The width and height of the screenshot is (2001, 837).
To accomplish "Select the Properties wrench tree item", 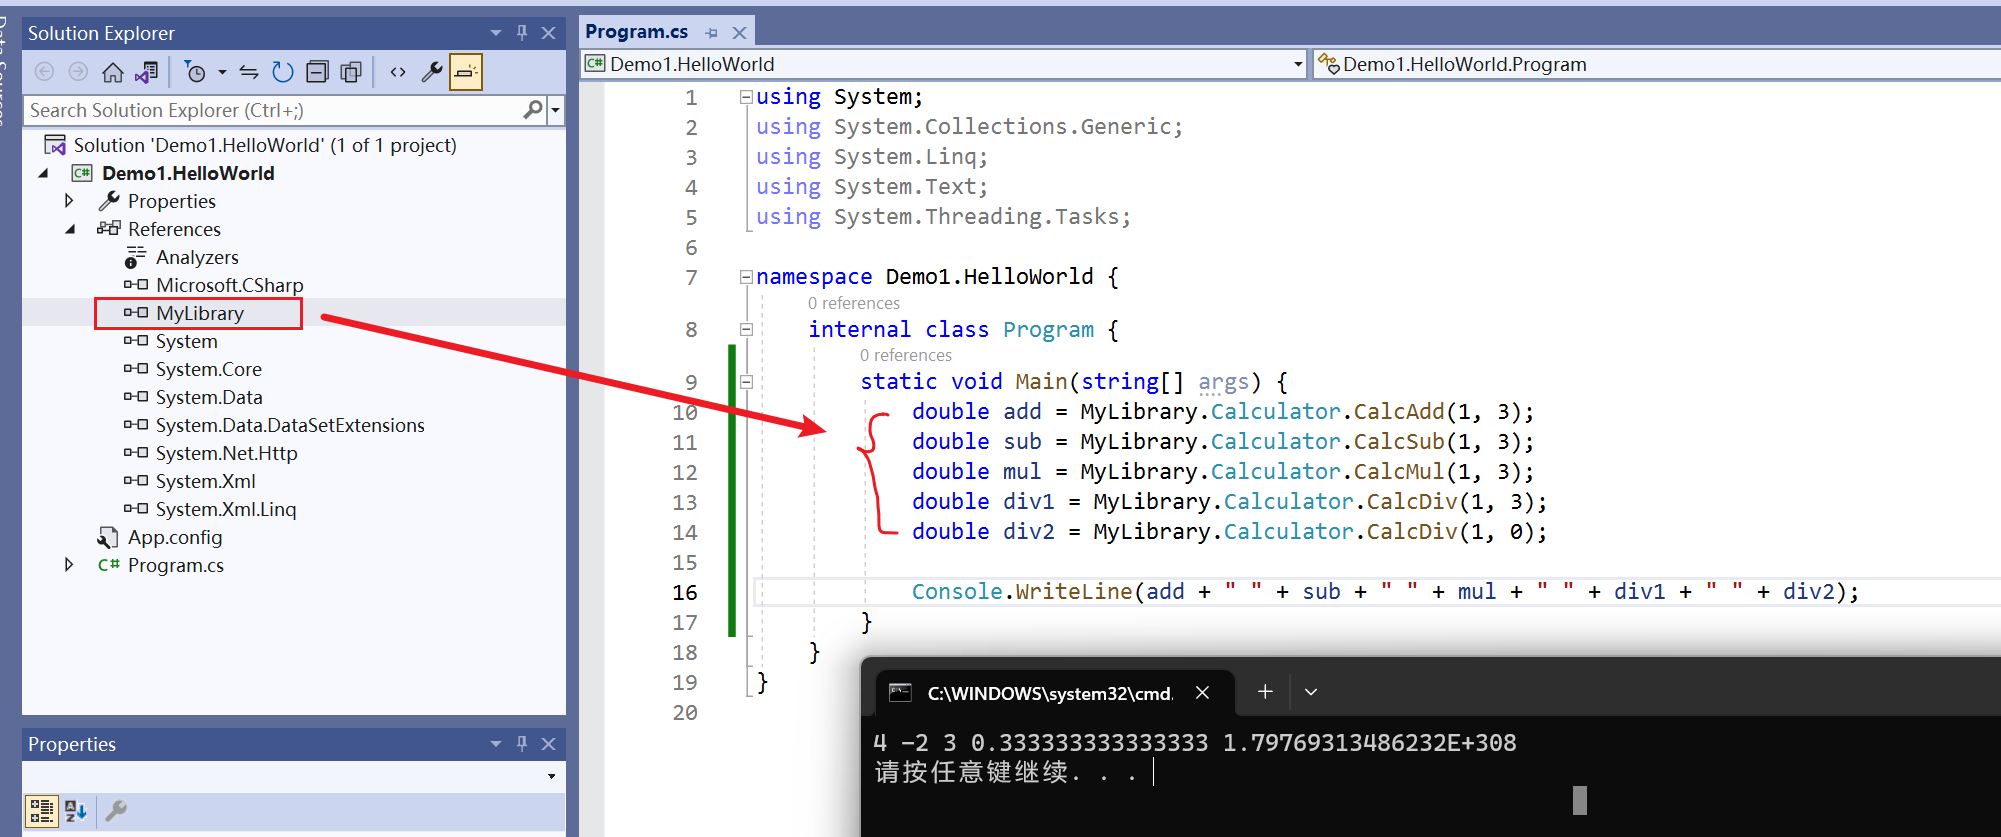I will [x=172, y=201].
